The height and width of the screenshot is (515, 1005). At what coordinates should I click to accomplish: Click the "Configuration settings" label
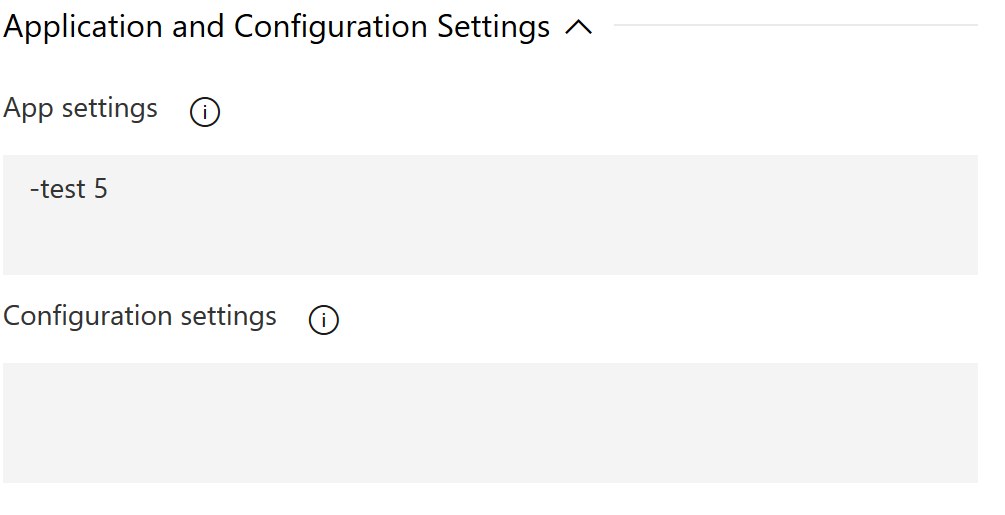pyautogui.click(x=140, y=316)
